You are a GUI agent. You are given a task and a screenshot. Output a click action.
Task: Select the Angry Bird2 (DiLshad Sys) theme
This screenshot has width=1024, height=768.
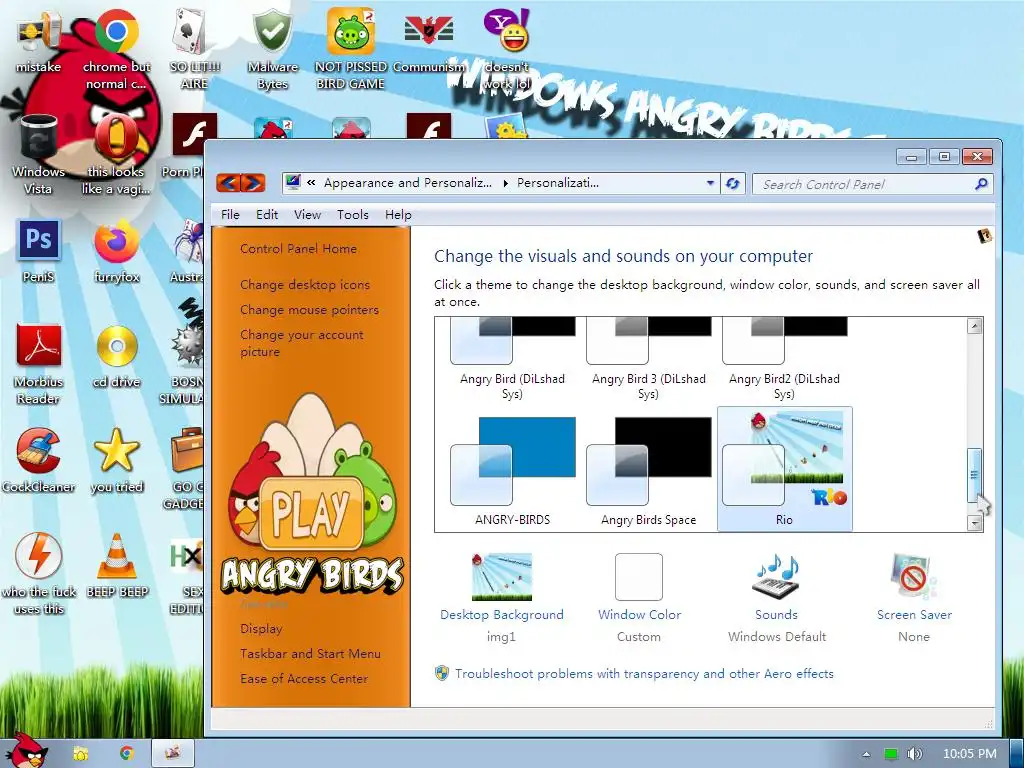784,359
